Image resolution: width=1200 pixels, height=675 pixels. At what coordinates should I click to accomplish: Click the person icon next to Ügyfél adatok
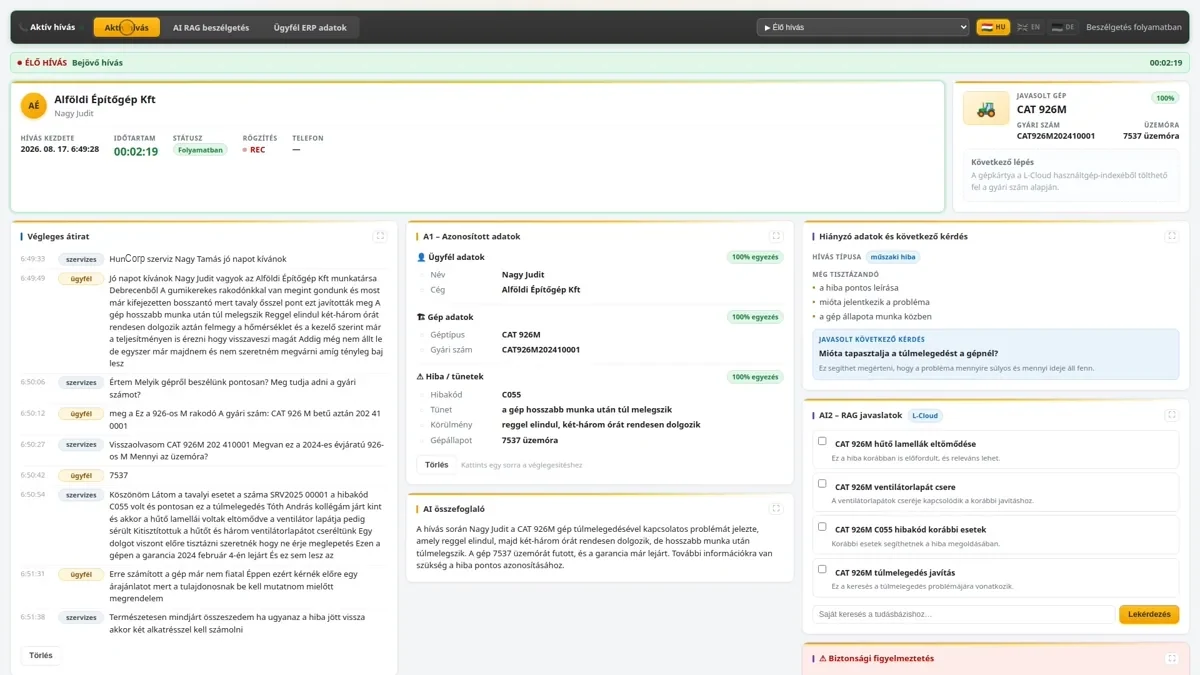[421, 257]
